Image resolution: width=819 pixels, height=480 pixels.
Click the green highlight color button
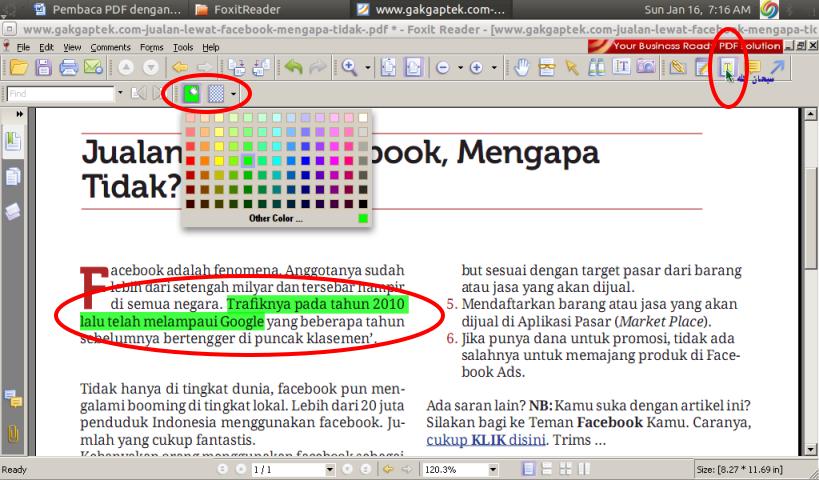tap(192, 94)
